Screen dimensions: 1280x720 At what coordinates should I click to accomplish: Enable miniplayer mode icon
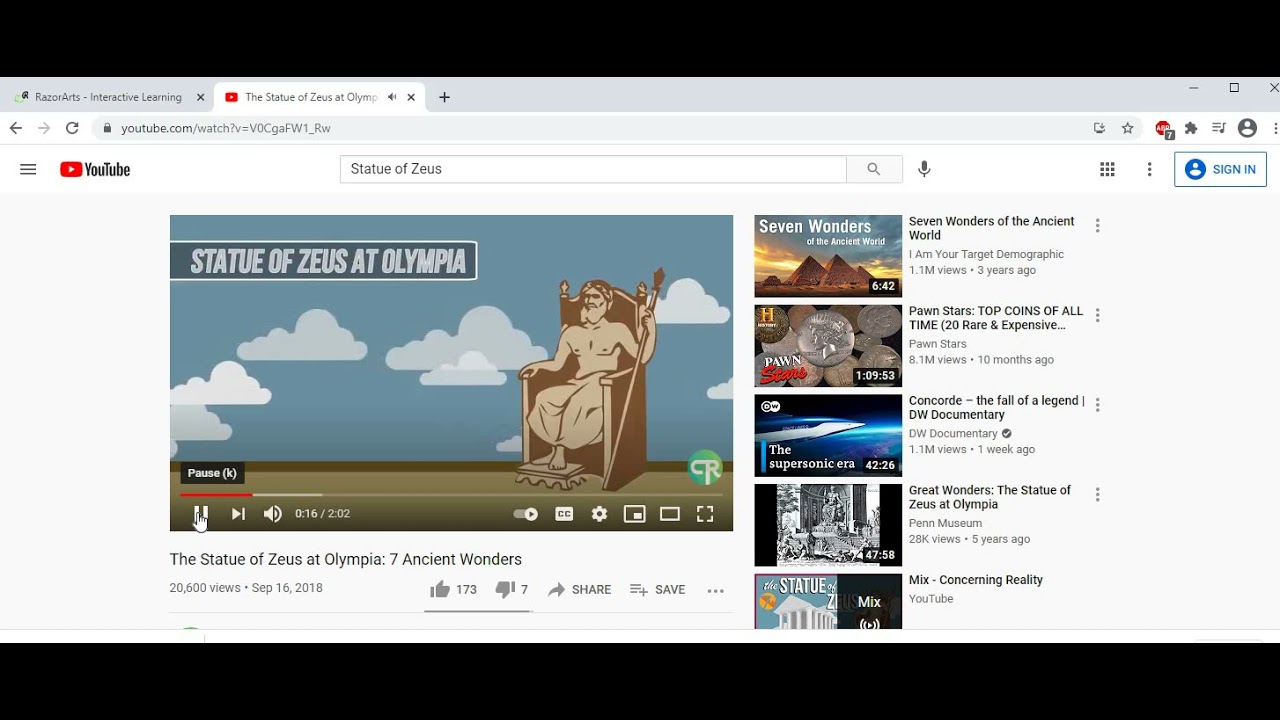tap(634, 514)
